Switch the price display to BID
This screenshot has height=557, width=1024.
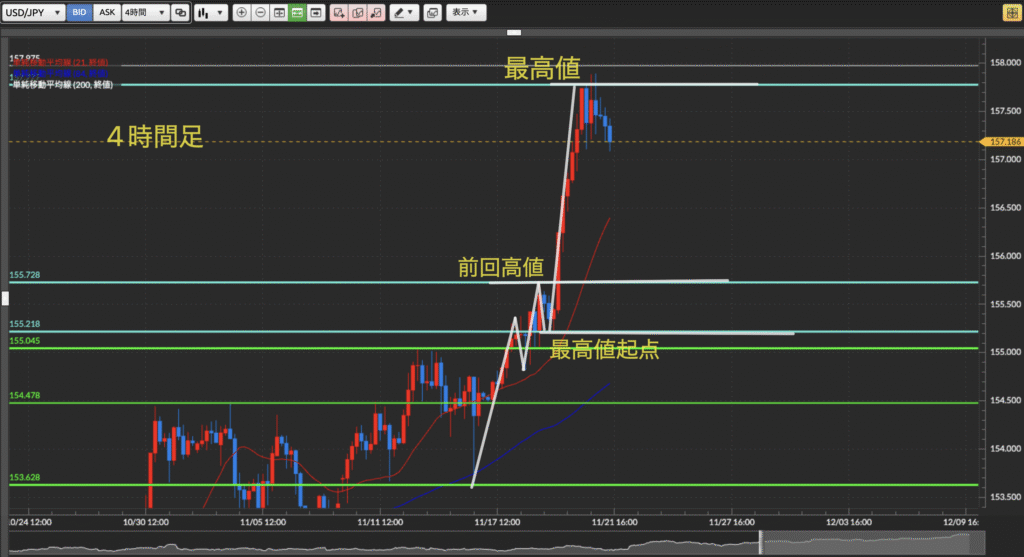[x=81, y=13]
